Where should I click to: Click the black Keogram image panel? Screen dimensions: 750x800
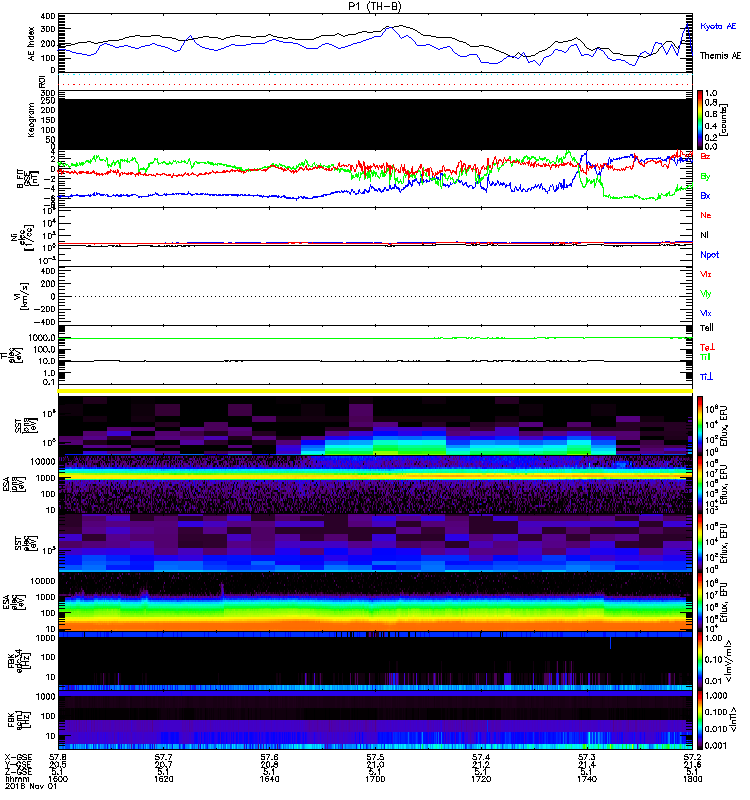click(x=376, y=124)
